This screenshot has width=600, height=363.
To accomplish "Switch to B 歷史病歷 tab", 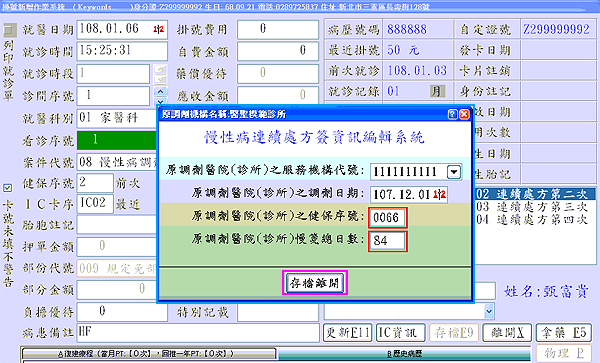I will point(404,354).
